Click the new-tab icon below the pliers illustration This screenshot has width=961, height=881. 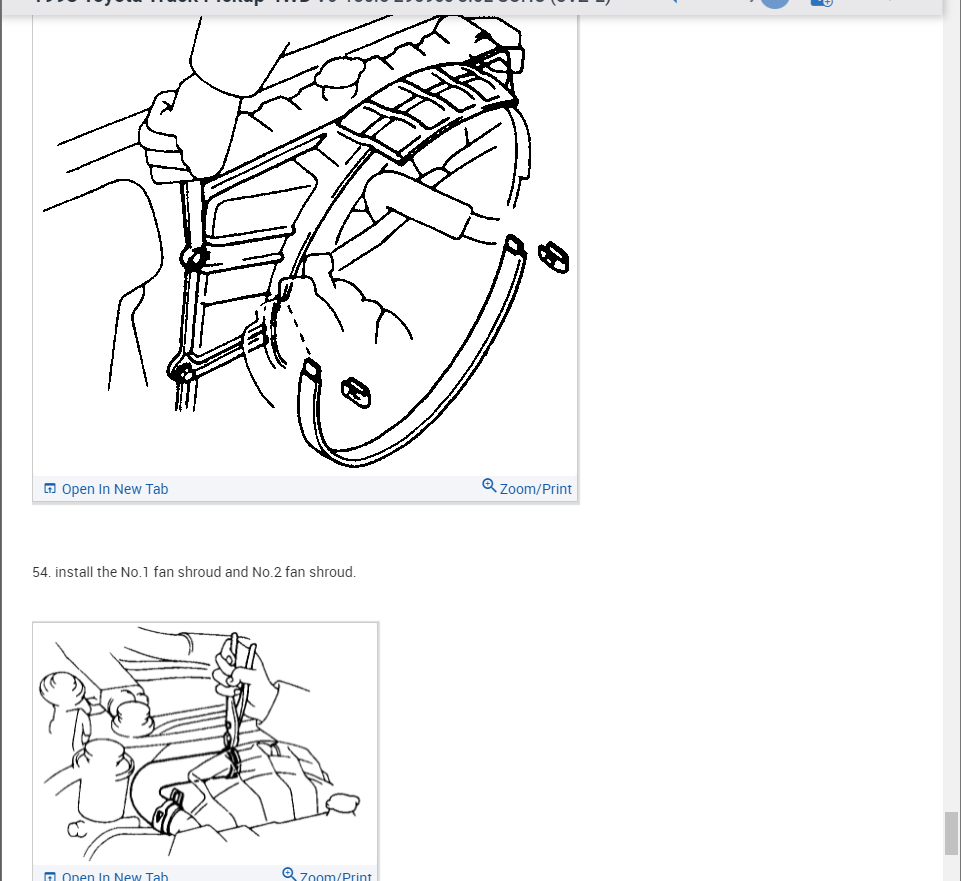(x=50, y=876)
